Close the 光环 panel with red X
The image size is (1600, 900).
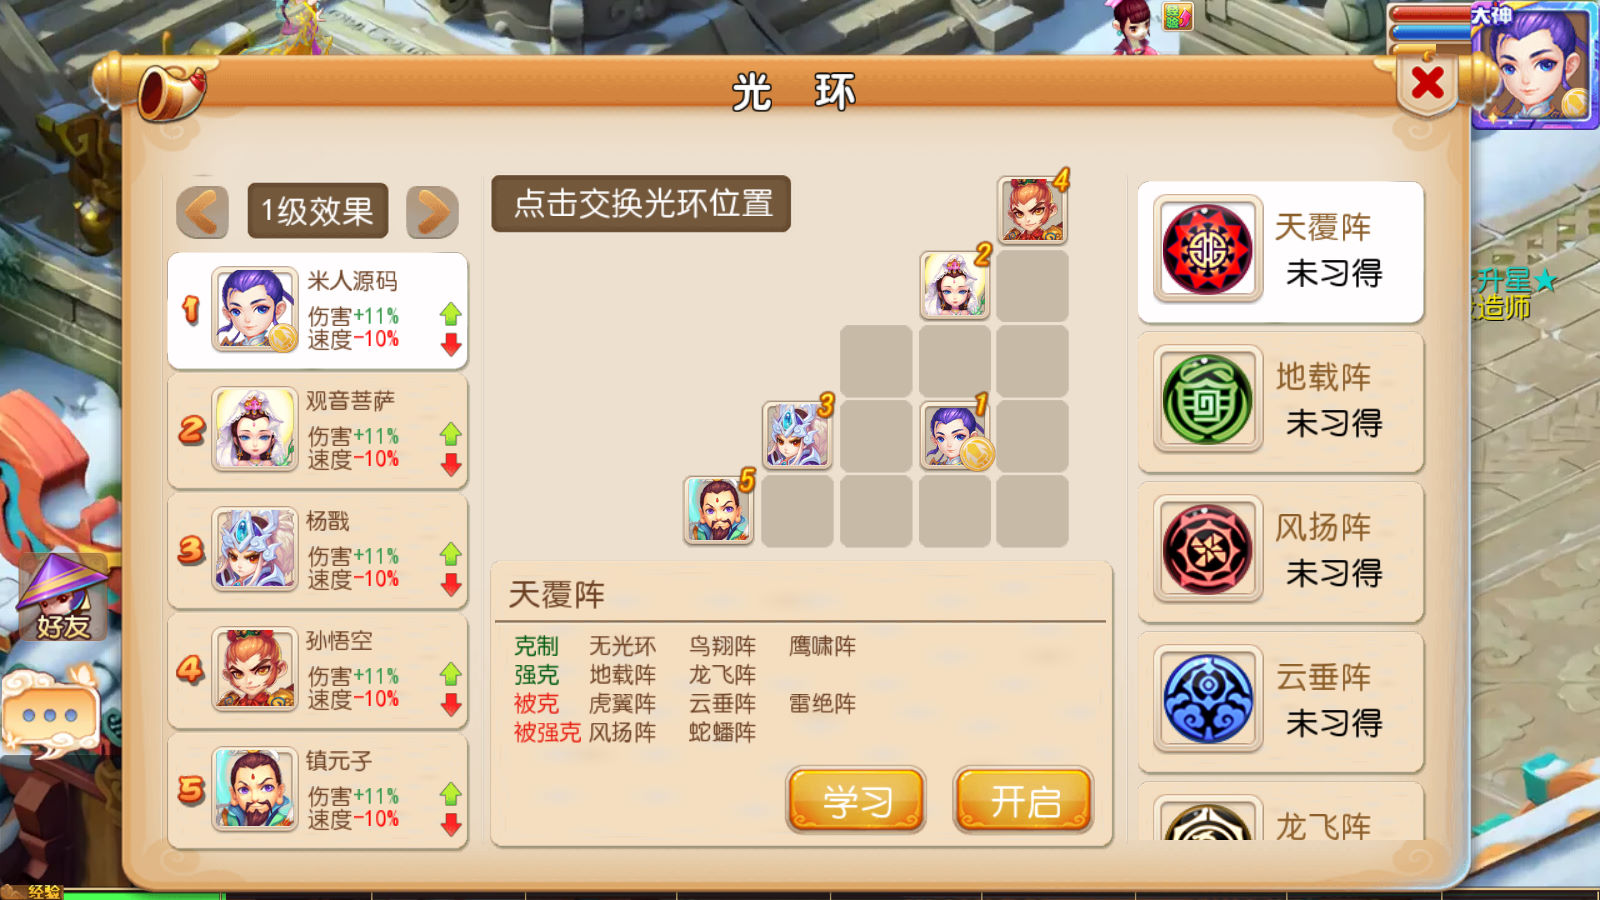click(1427, 83)
